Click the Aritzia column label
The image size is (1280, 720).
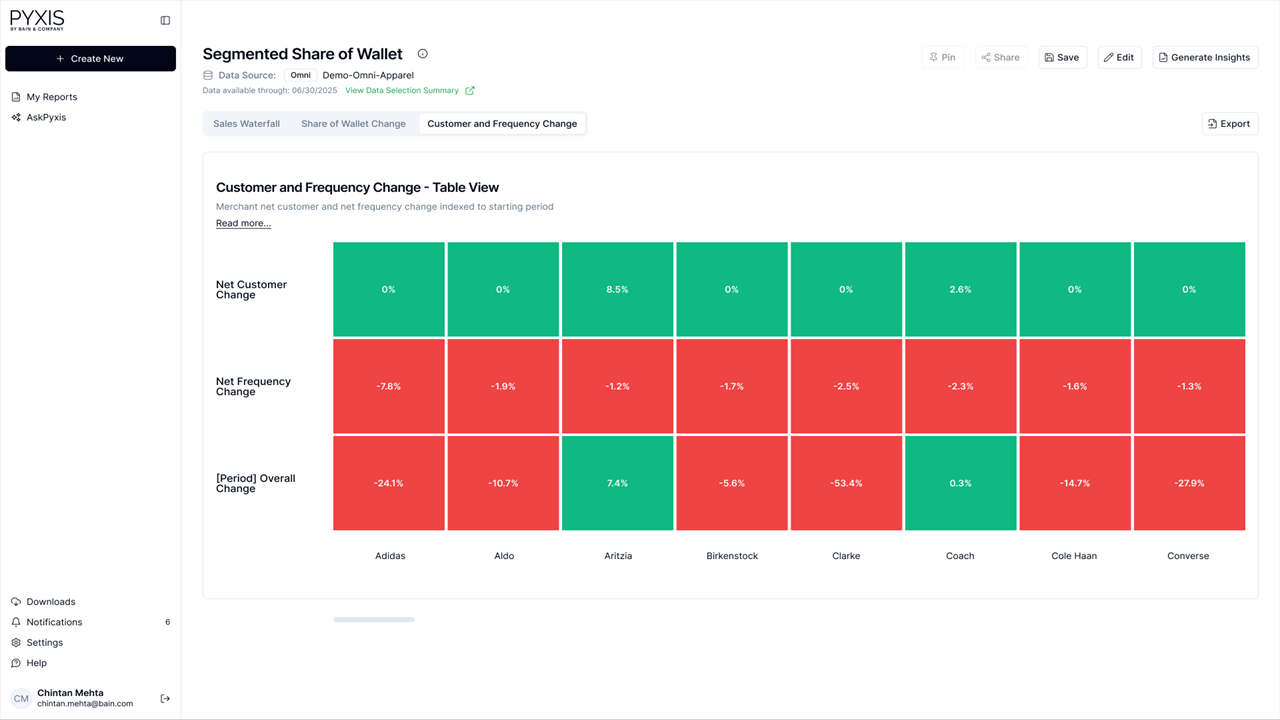(x=618, y=556)
